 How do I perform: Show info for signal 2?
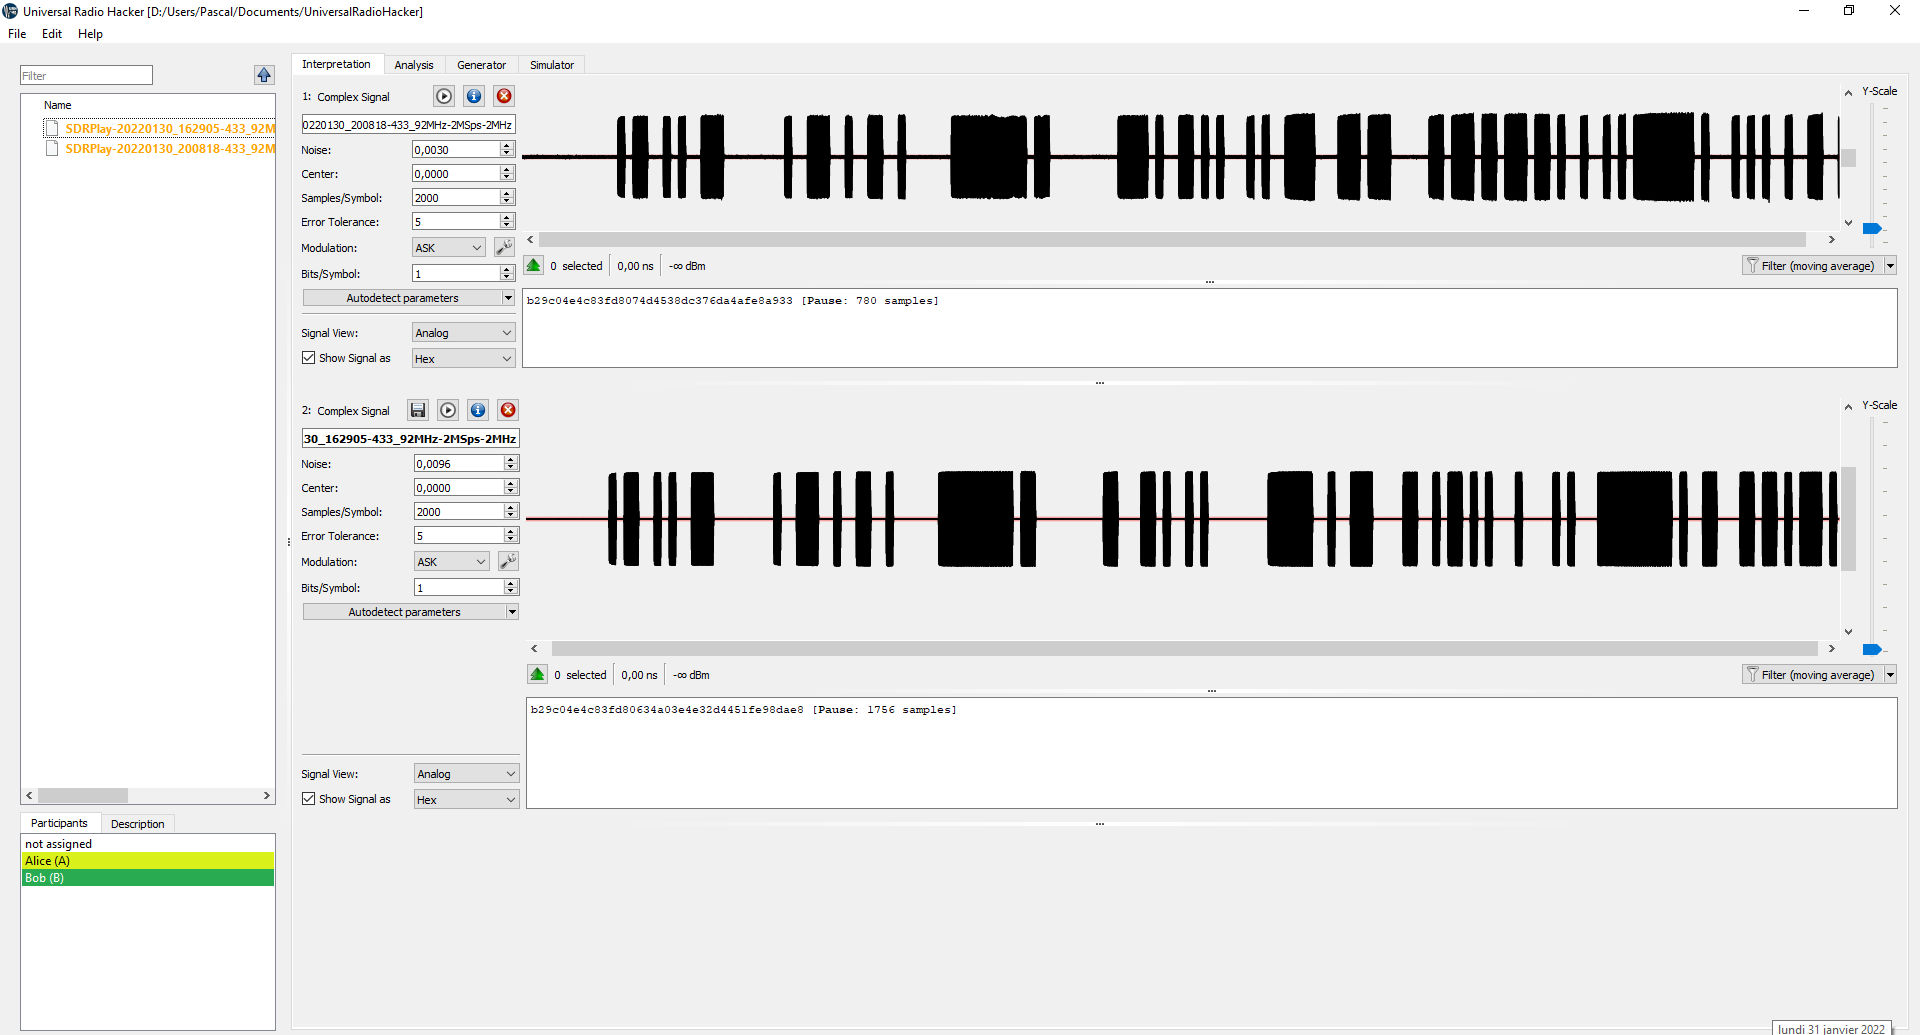click(x=478, y=410)
